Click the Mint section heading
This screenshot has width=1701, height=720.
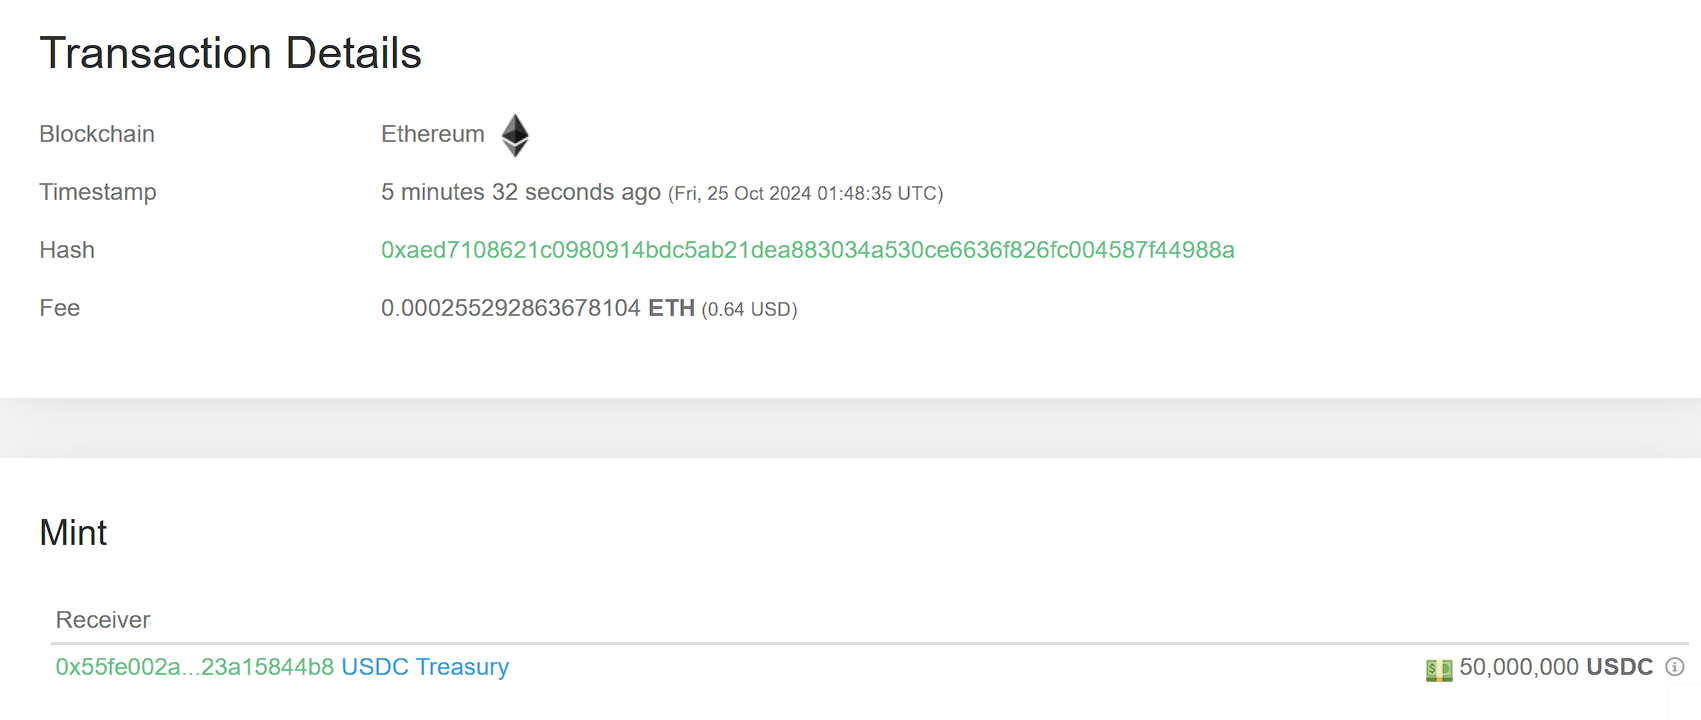pos(73,532)
